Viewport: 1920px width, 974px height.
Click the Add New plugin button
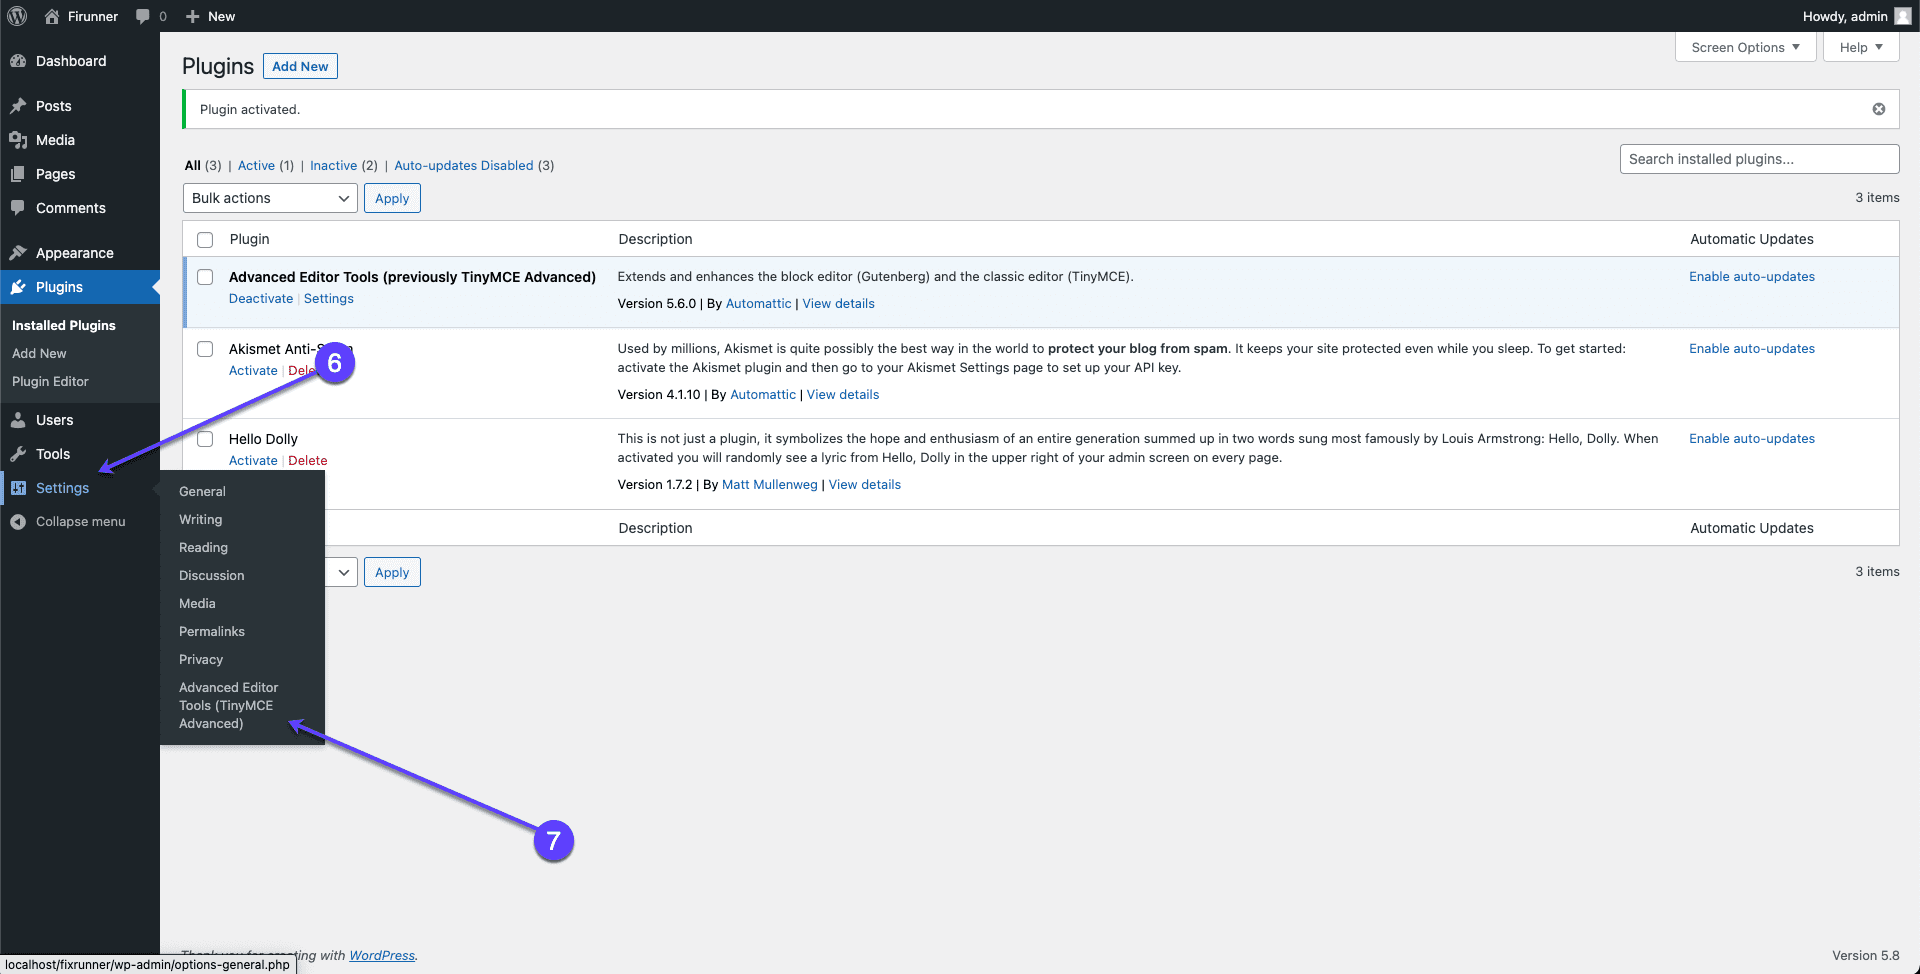click(x=300, y=66)
